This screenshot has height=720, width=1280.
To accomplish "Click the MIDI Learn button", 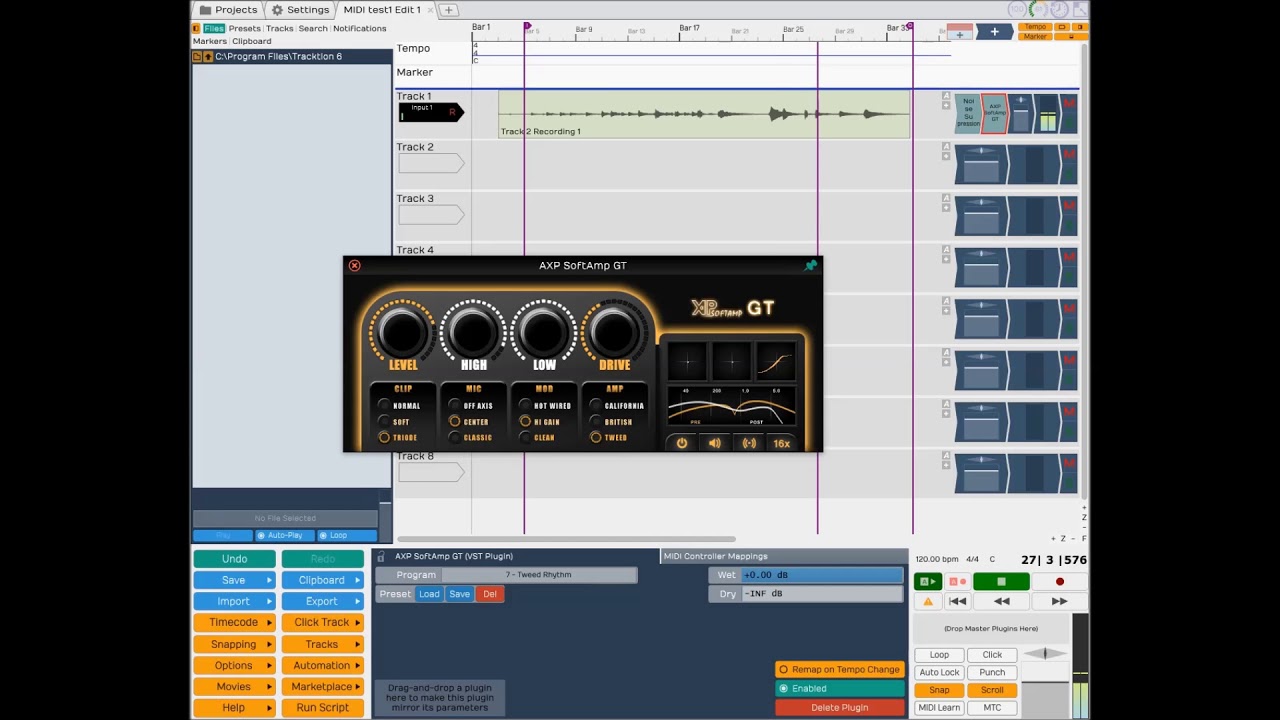I will (x=939, y=707).
